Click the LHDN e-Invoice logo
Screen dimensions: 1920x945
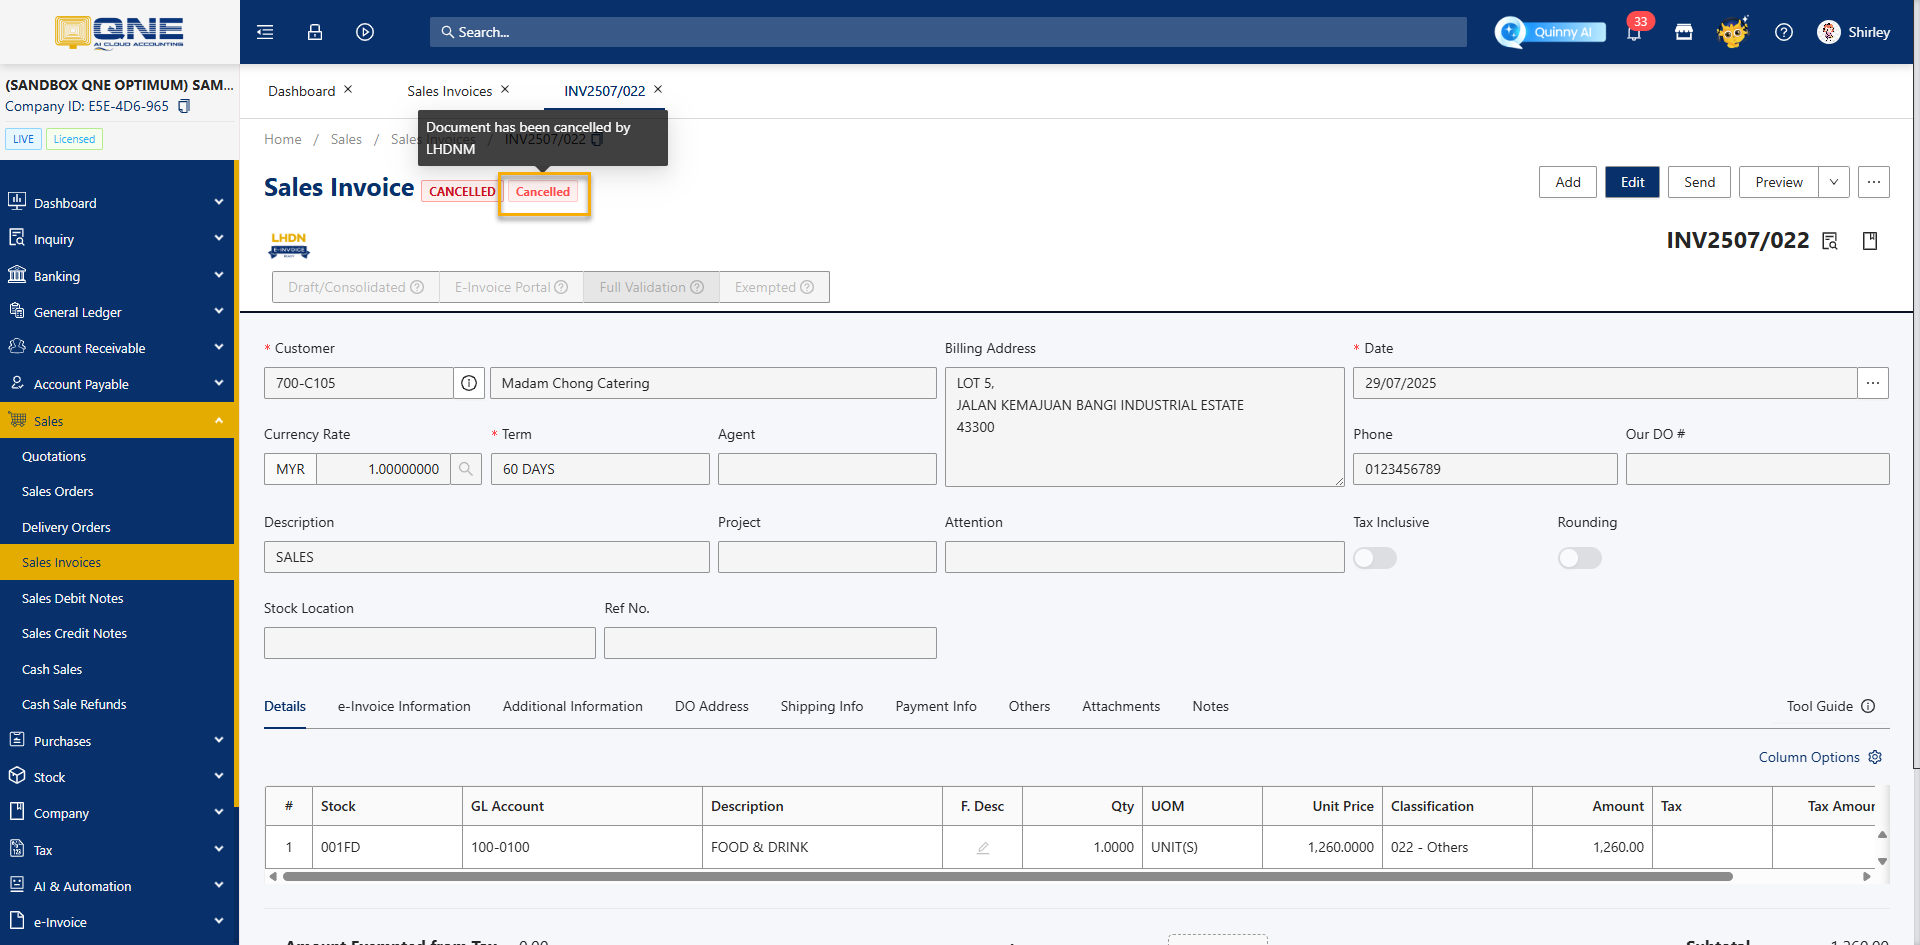(x=289, y=245)
